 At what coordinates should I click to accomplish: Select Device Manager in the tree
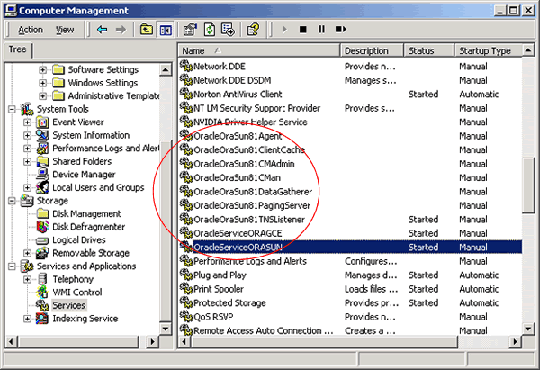tap(84, 175)
